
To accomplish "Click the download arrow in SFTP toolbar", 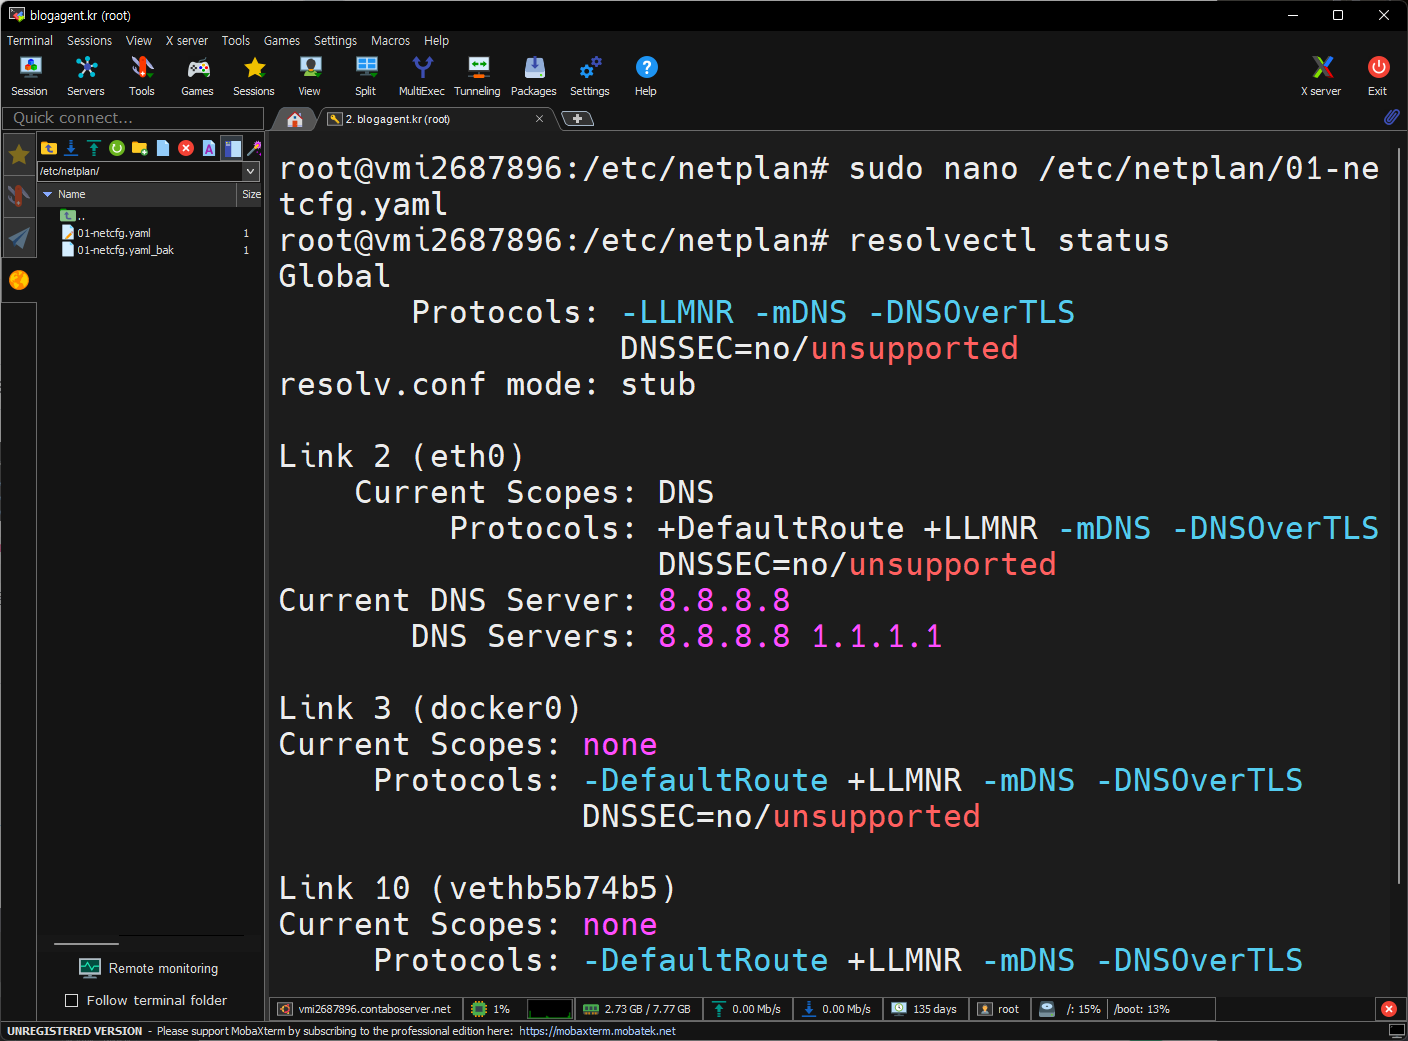I will [71, 148].
